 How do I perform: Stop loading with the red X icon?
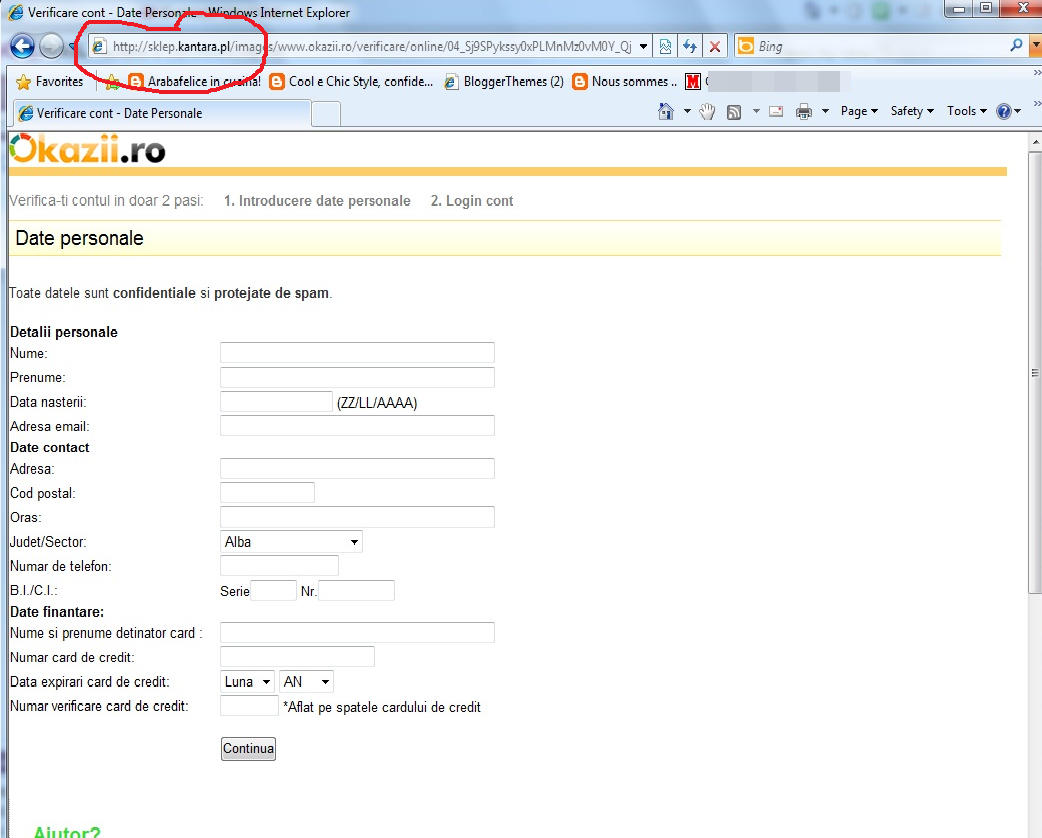714,46
